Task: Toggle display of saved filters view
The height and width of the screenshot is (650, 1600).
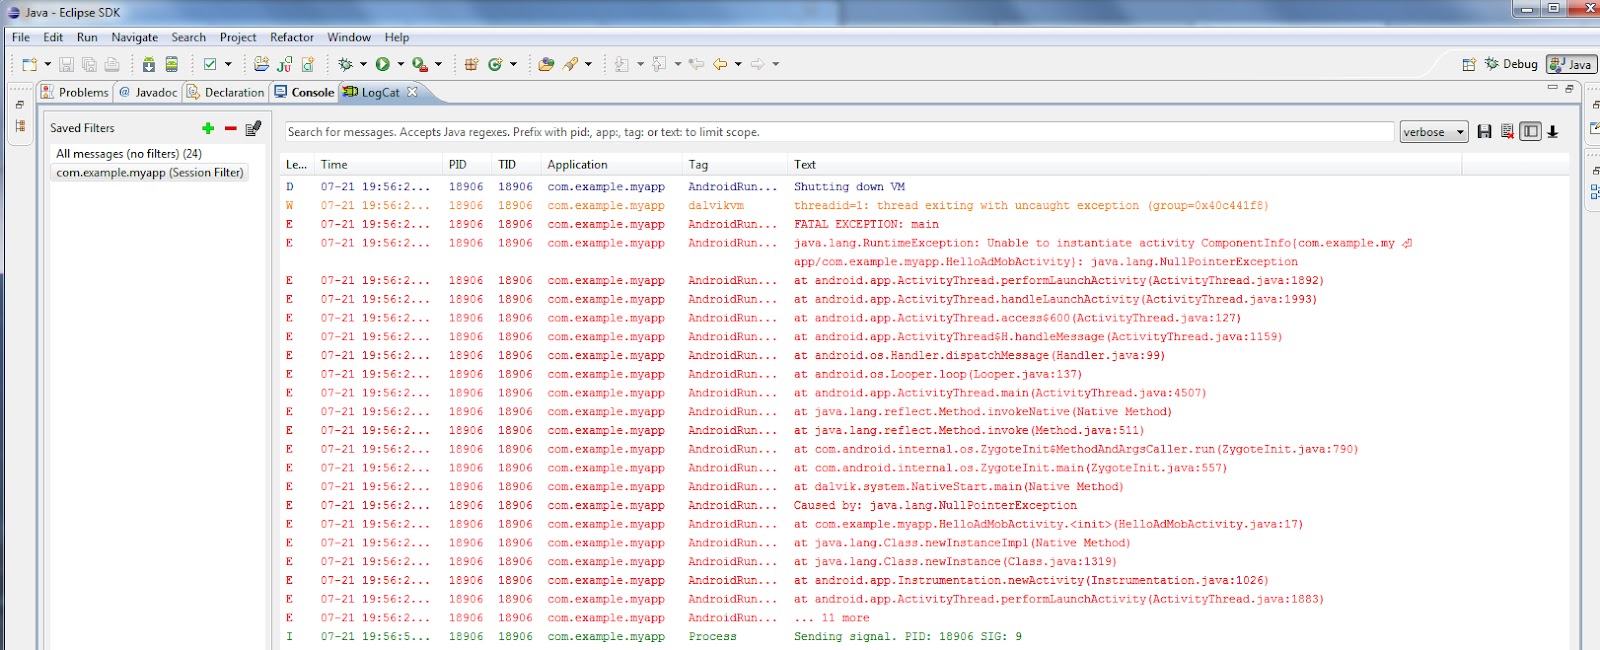Action: 1530,131
